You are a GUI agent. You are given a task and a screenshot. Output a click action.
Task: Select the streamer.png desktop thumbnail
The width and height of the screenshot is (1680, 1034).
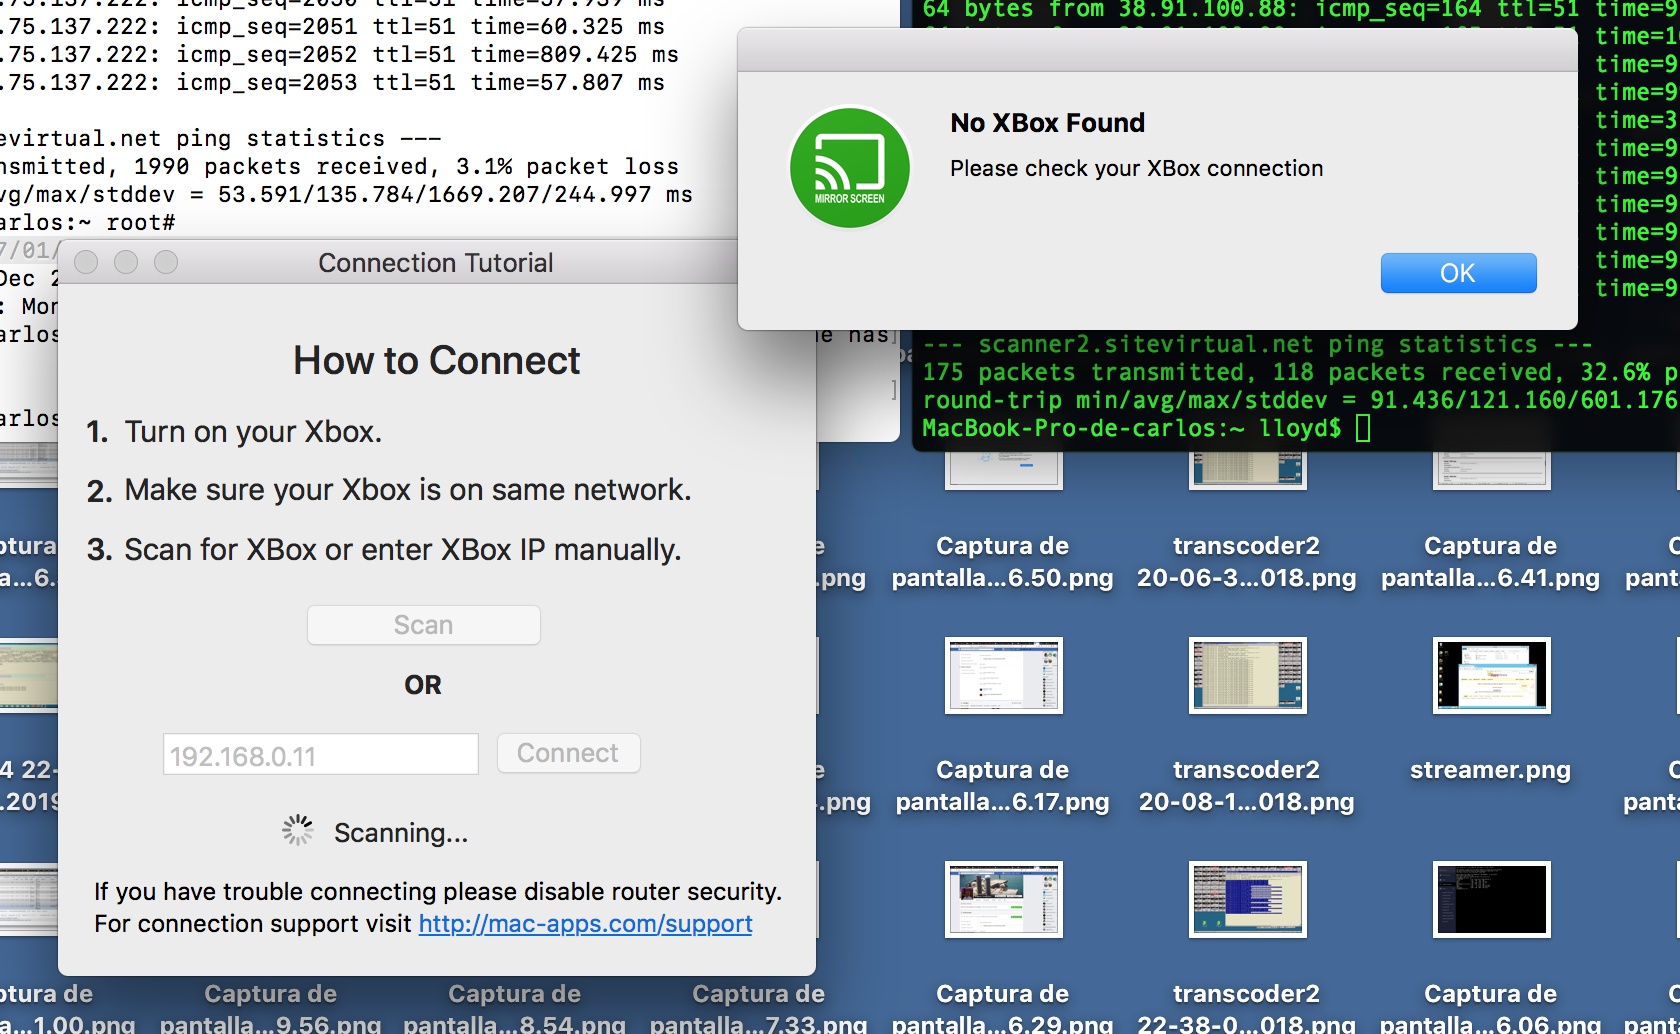pyautogui.click(x=1491, y=675)
